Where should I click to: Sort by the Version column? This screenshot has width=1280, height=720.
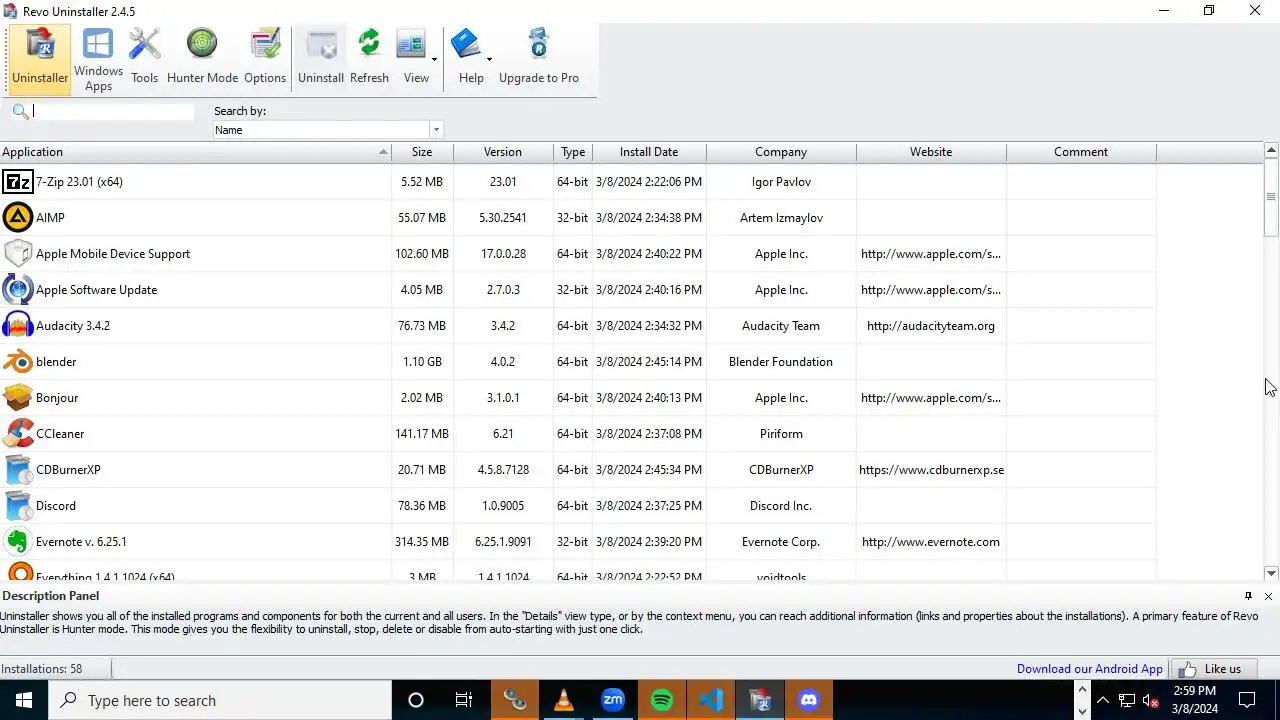click(x=503, y=152)
